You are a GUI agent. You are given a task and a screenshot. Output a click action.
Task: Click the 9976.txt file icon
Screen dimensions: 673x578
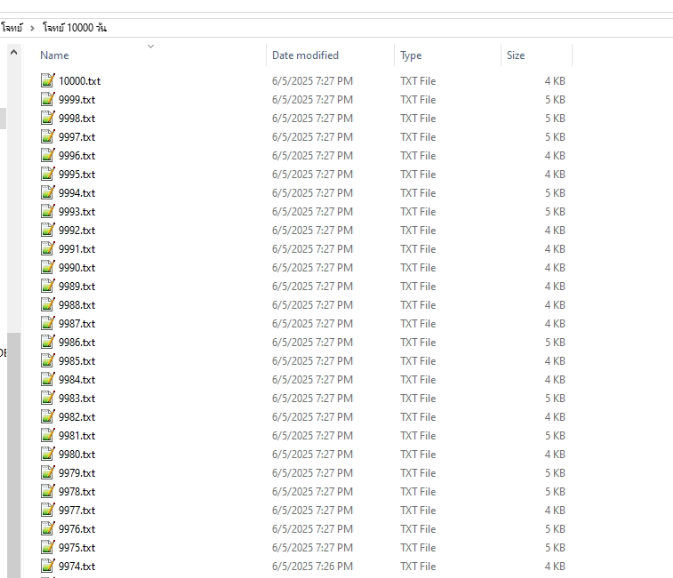(48, 529)
